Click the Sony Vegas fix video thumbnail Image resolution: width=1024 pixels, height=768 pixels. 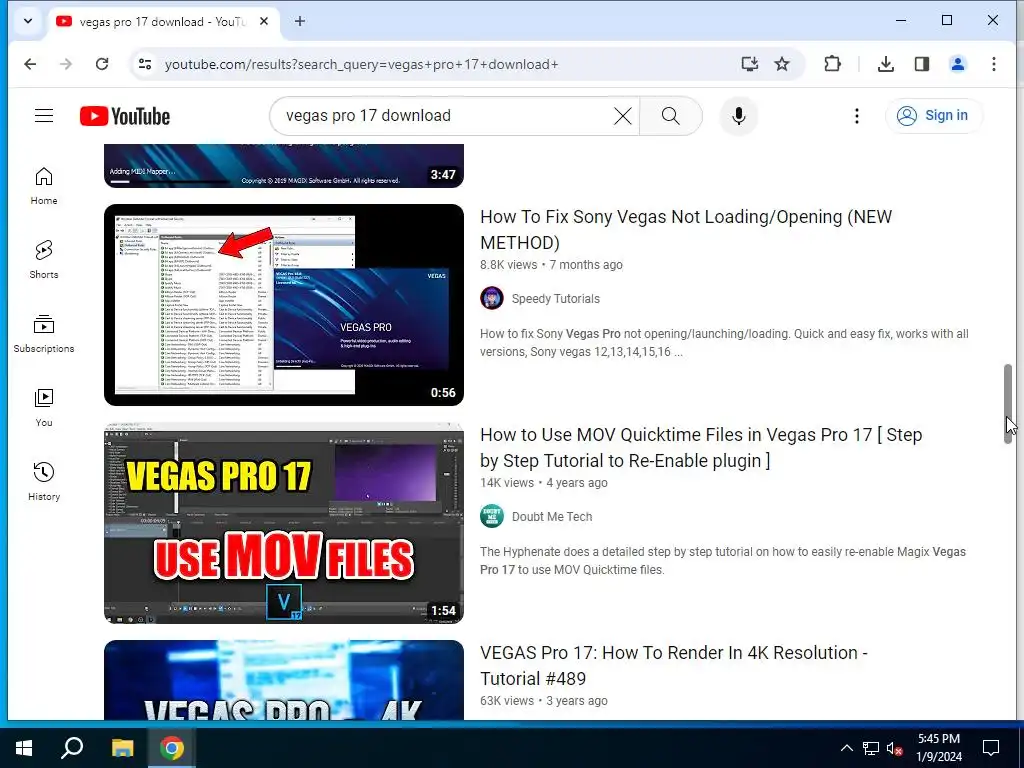pyautogui.click(x=284, y=305)
